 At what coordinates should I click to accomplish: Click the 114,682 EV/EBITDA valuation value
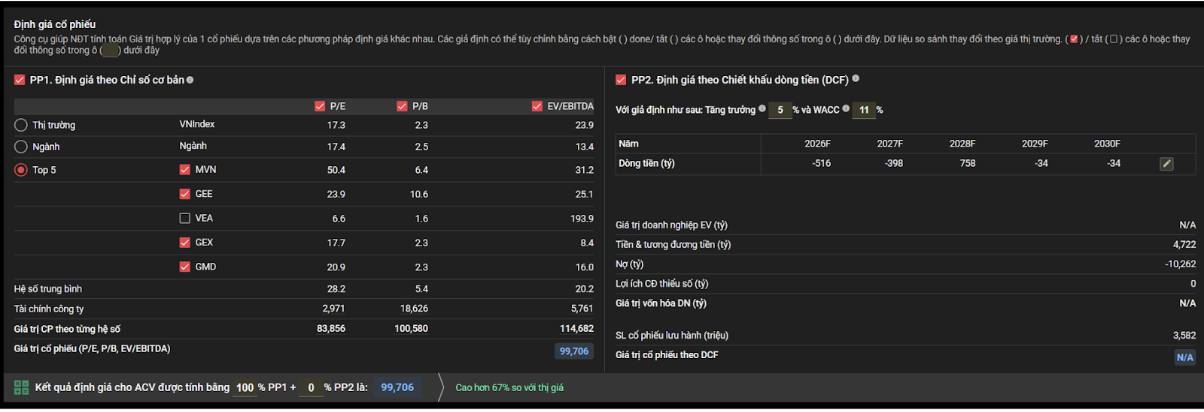point(577,329)
